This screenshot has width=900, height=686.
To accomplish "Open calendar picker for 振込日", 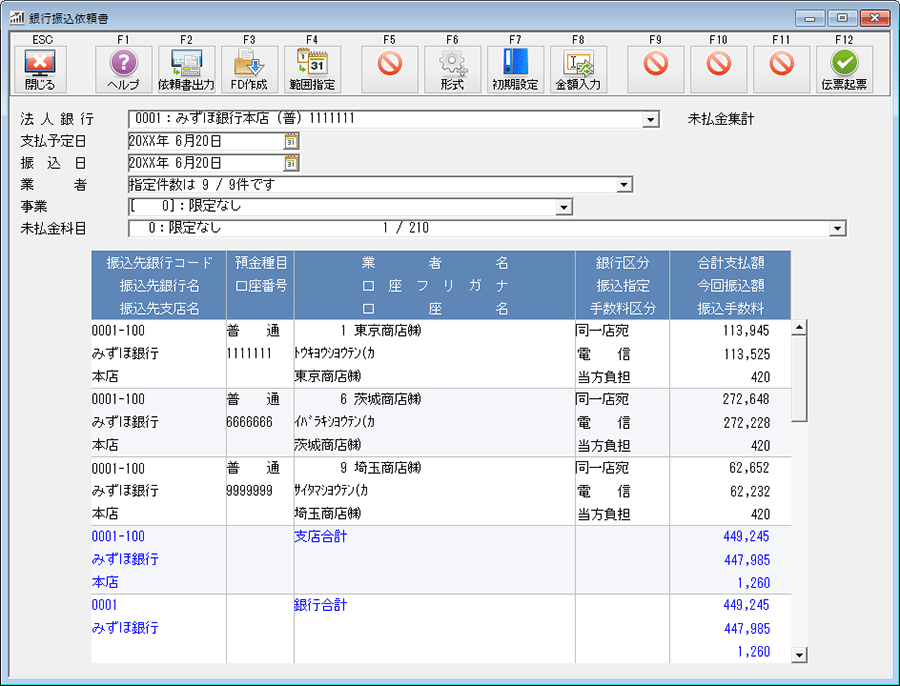I will (291, 163).
